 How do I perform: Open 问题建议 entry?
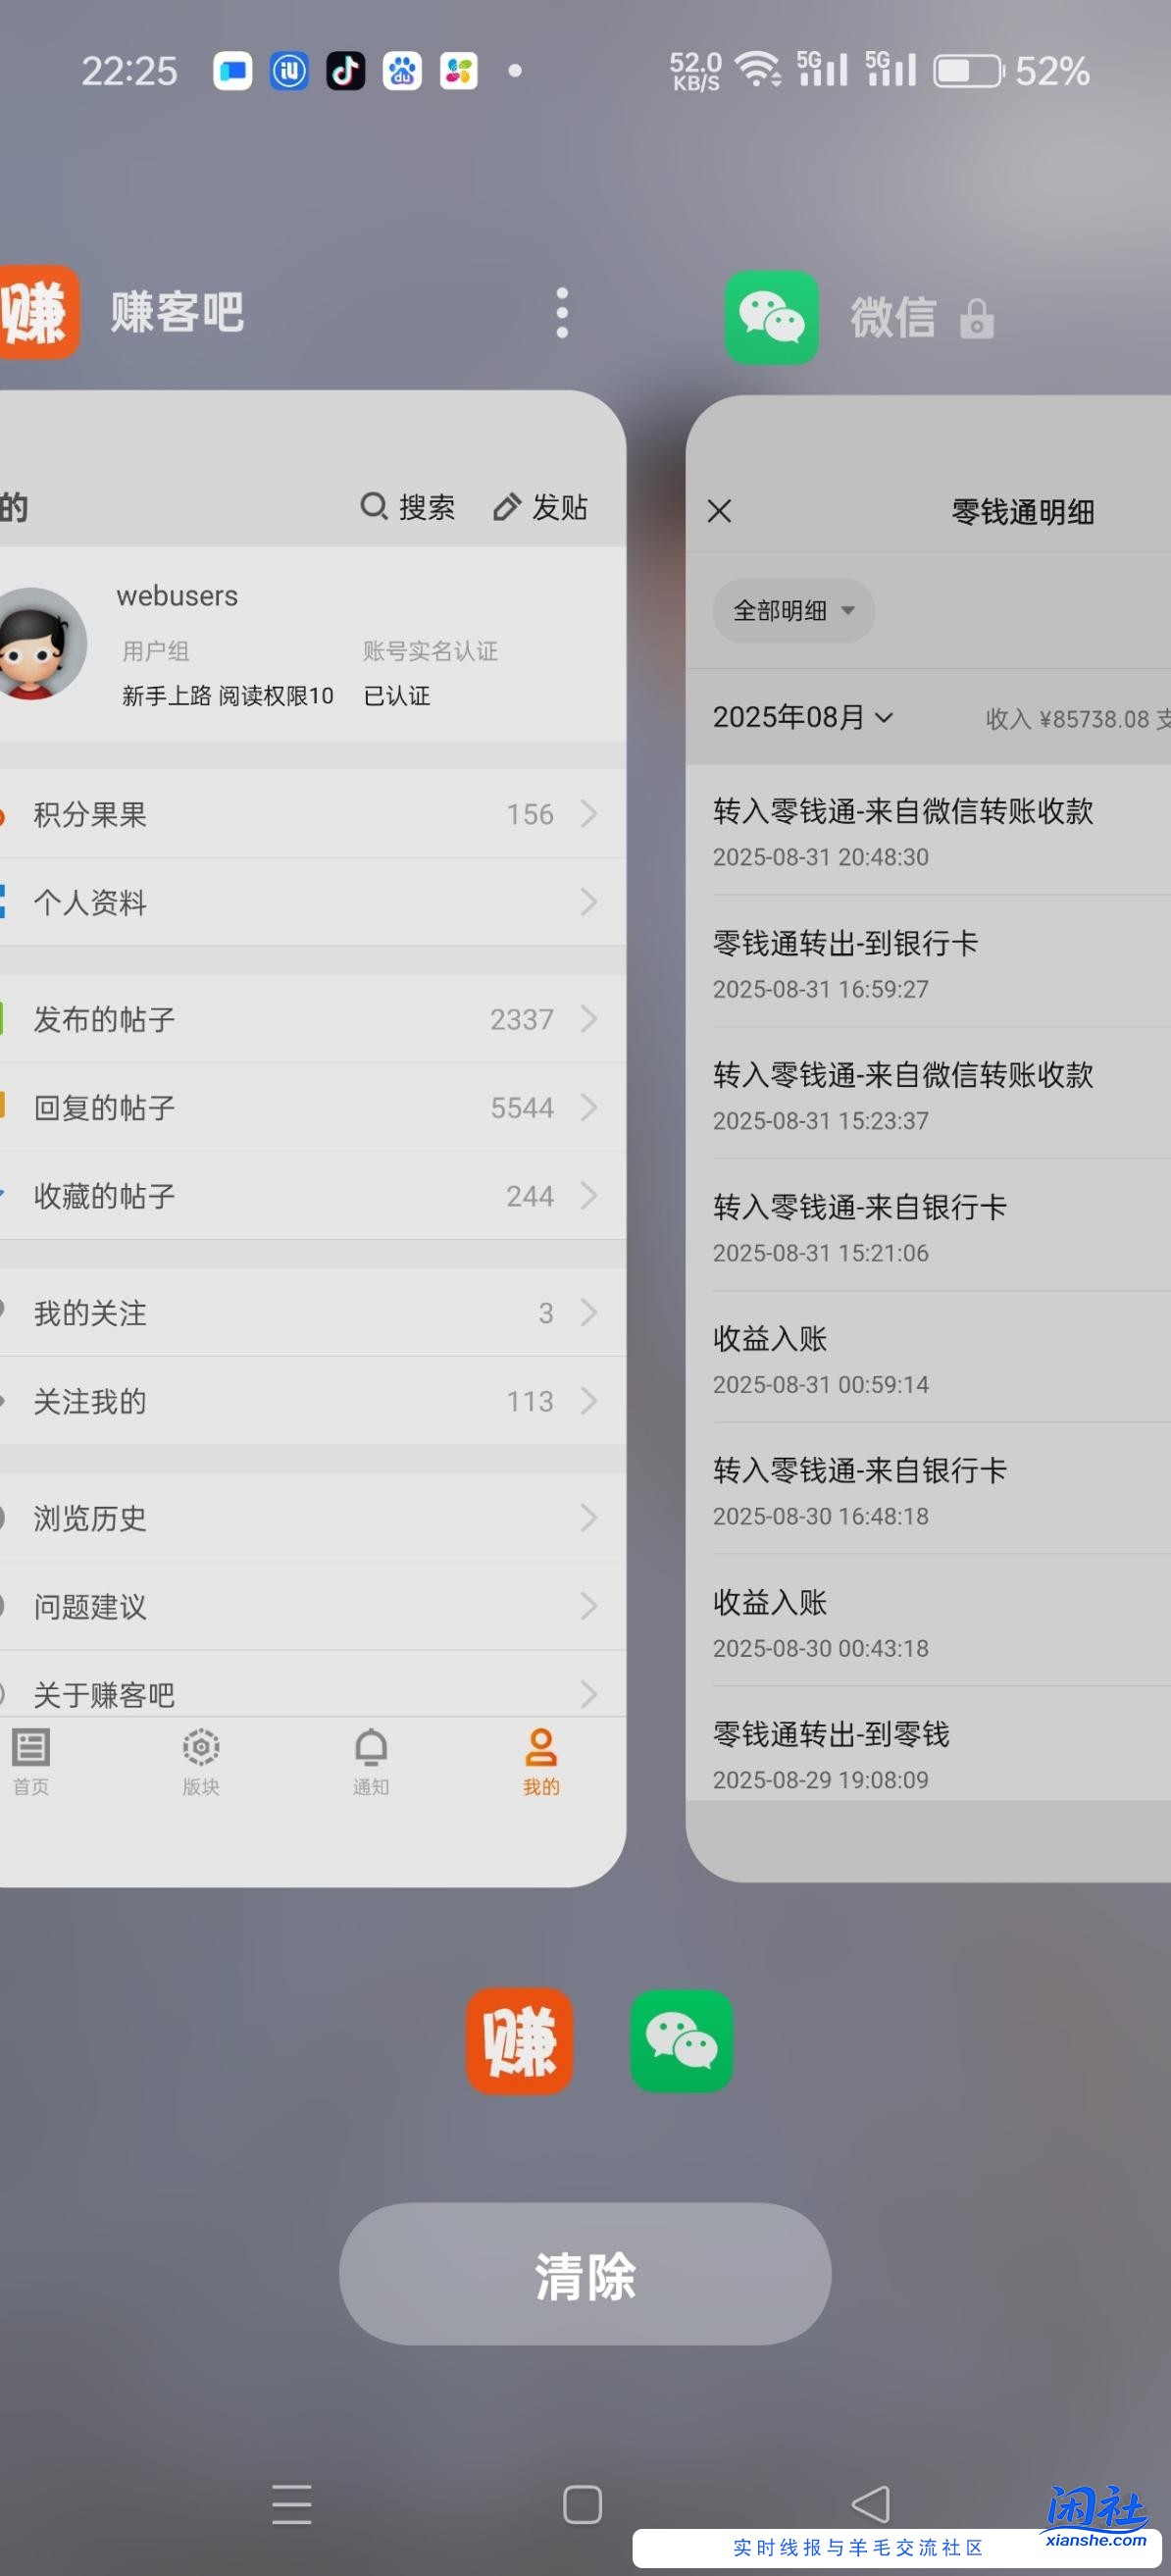pyautogui.click(x=312, y=1606)
